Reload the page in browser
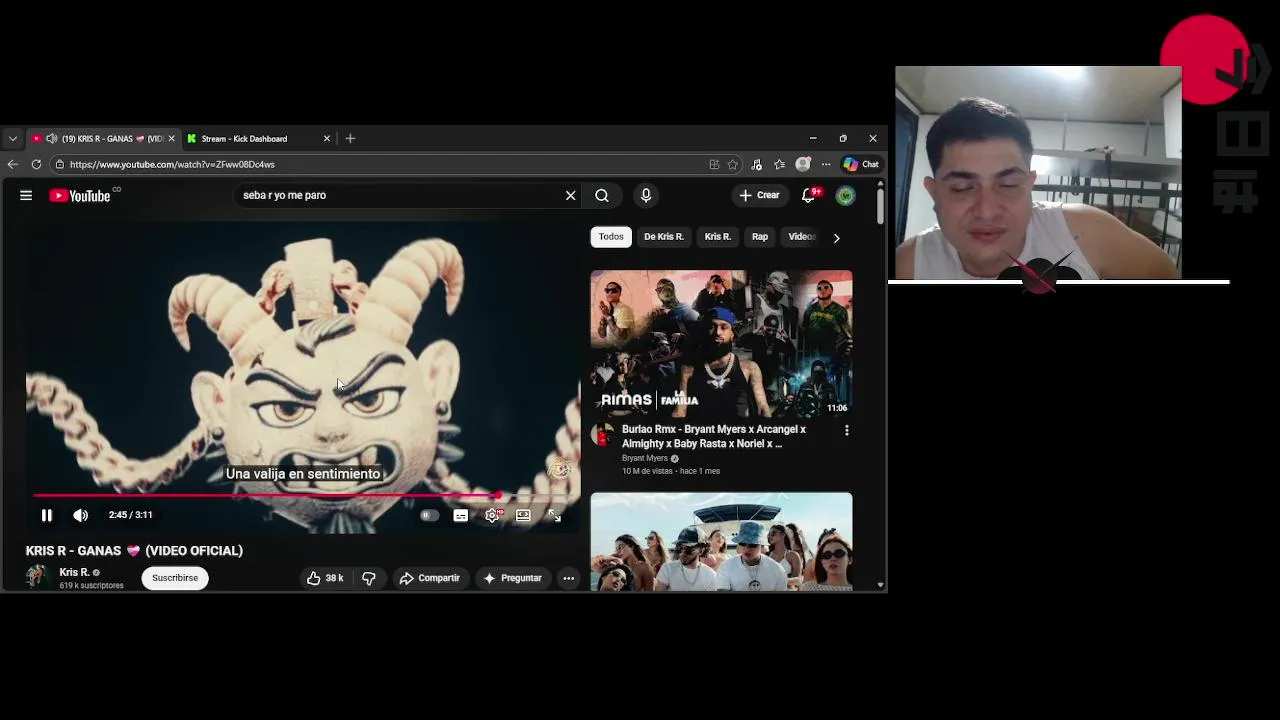The image size is (1280, 720). pyautogui.click(x=36, y=164)
